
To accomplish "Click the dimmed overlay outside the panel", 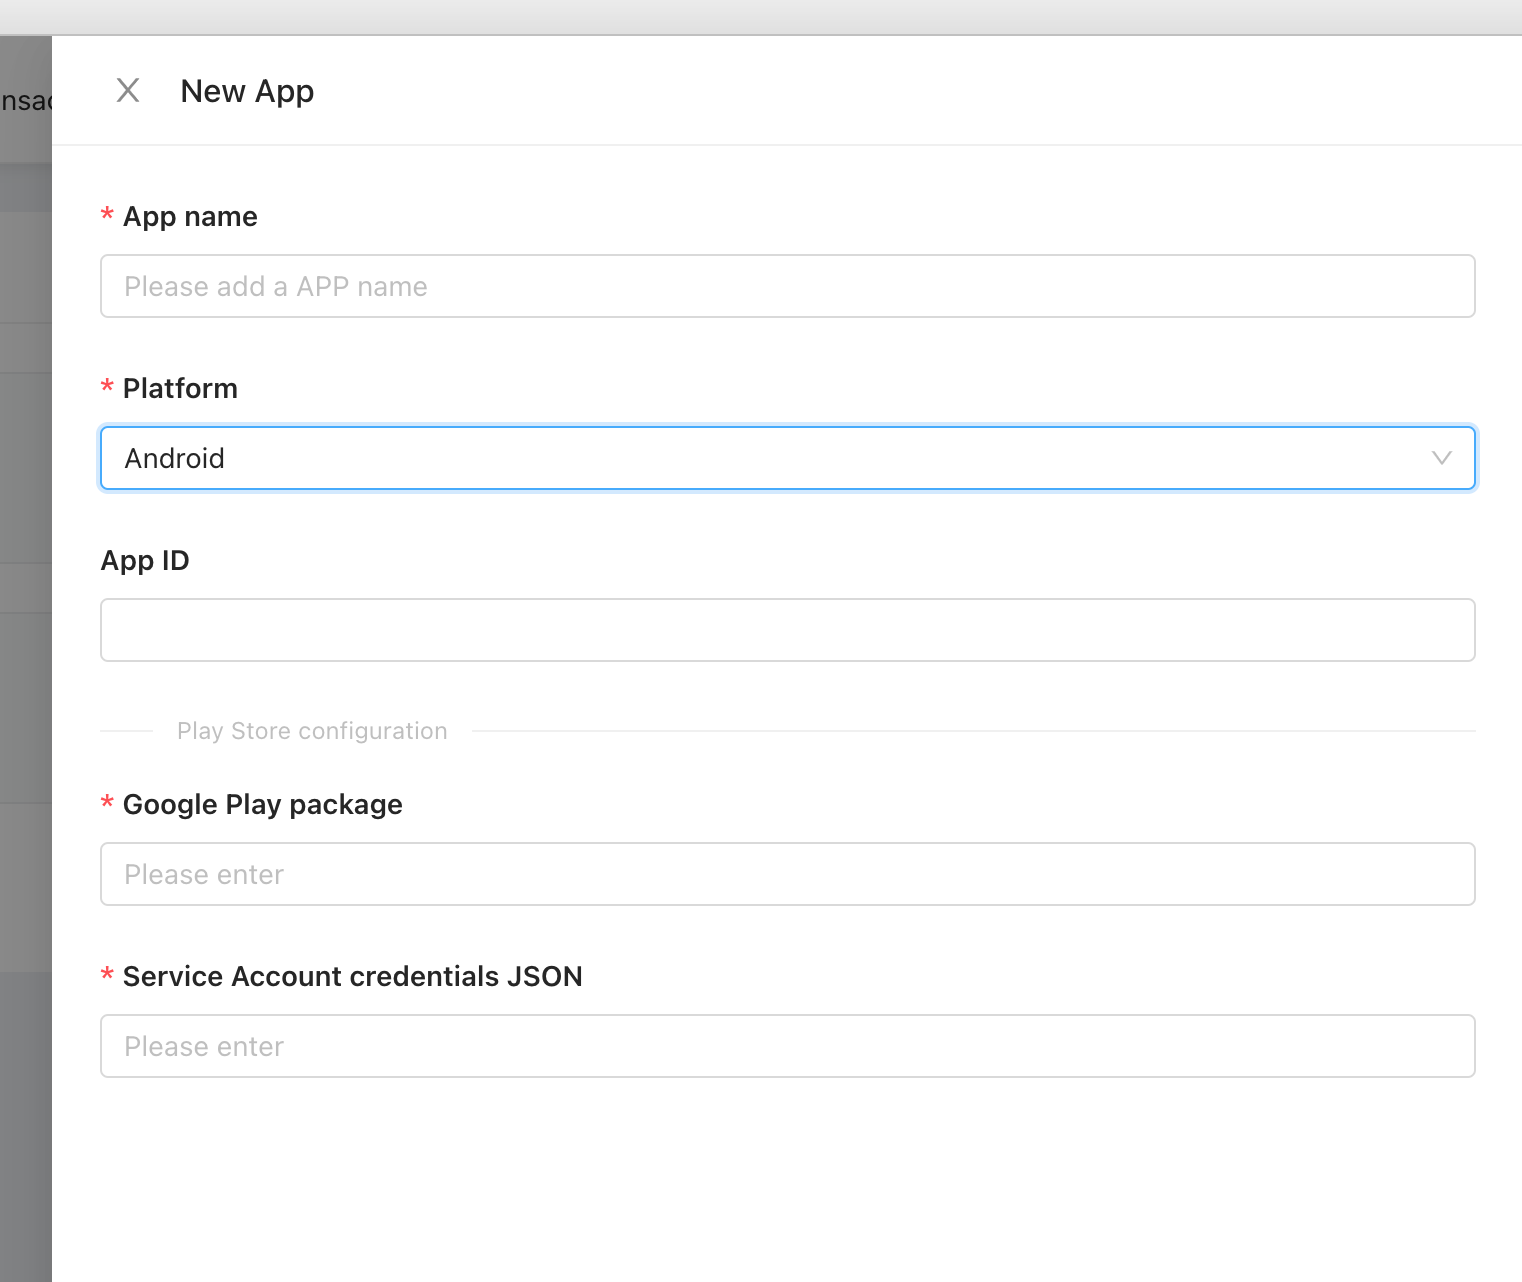I will 25,700.
